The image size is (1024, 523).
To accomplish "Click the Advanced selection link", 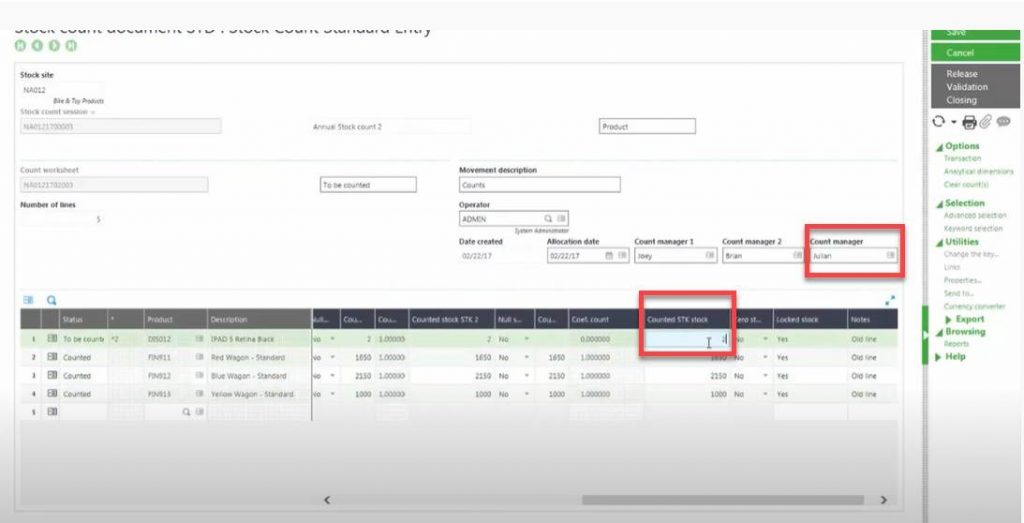I will [x=974, y=215].
